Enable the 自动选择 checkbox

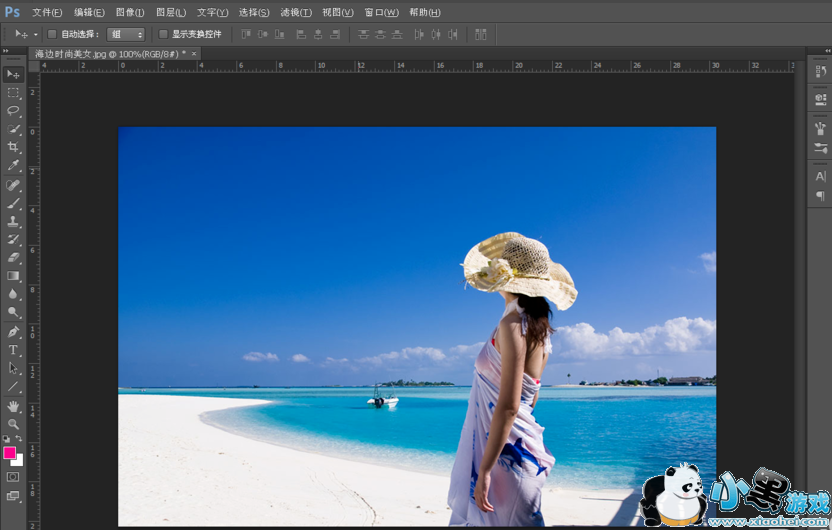[53, 34]
